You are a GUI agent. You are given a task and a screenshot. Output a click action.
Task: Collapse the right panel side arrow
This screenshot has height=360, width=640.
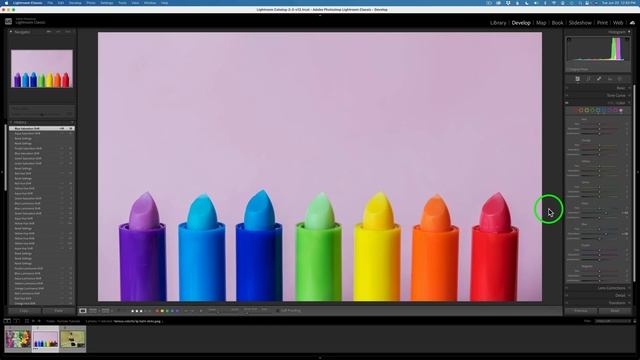(x=638, y=172)
